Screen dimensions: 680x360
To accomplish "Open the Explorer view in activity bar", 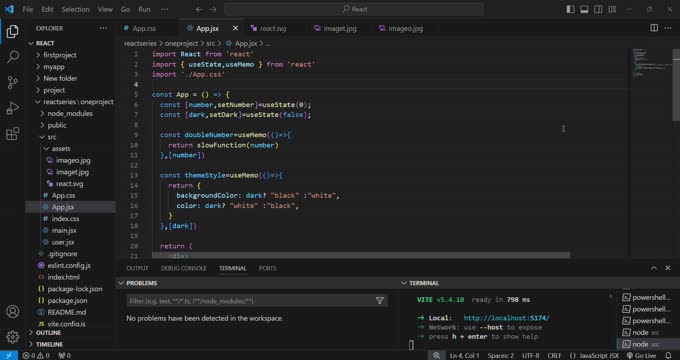I will click(x=13, y=31).
